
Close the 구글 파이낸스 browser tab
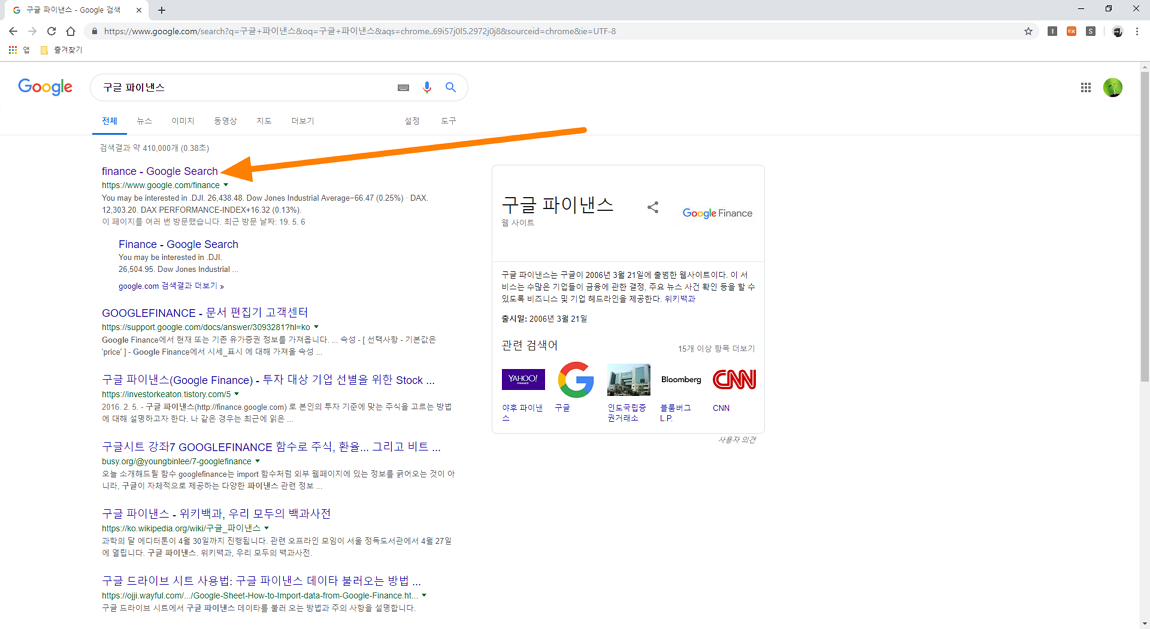[139, 10]
